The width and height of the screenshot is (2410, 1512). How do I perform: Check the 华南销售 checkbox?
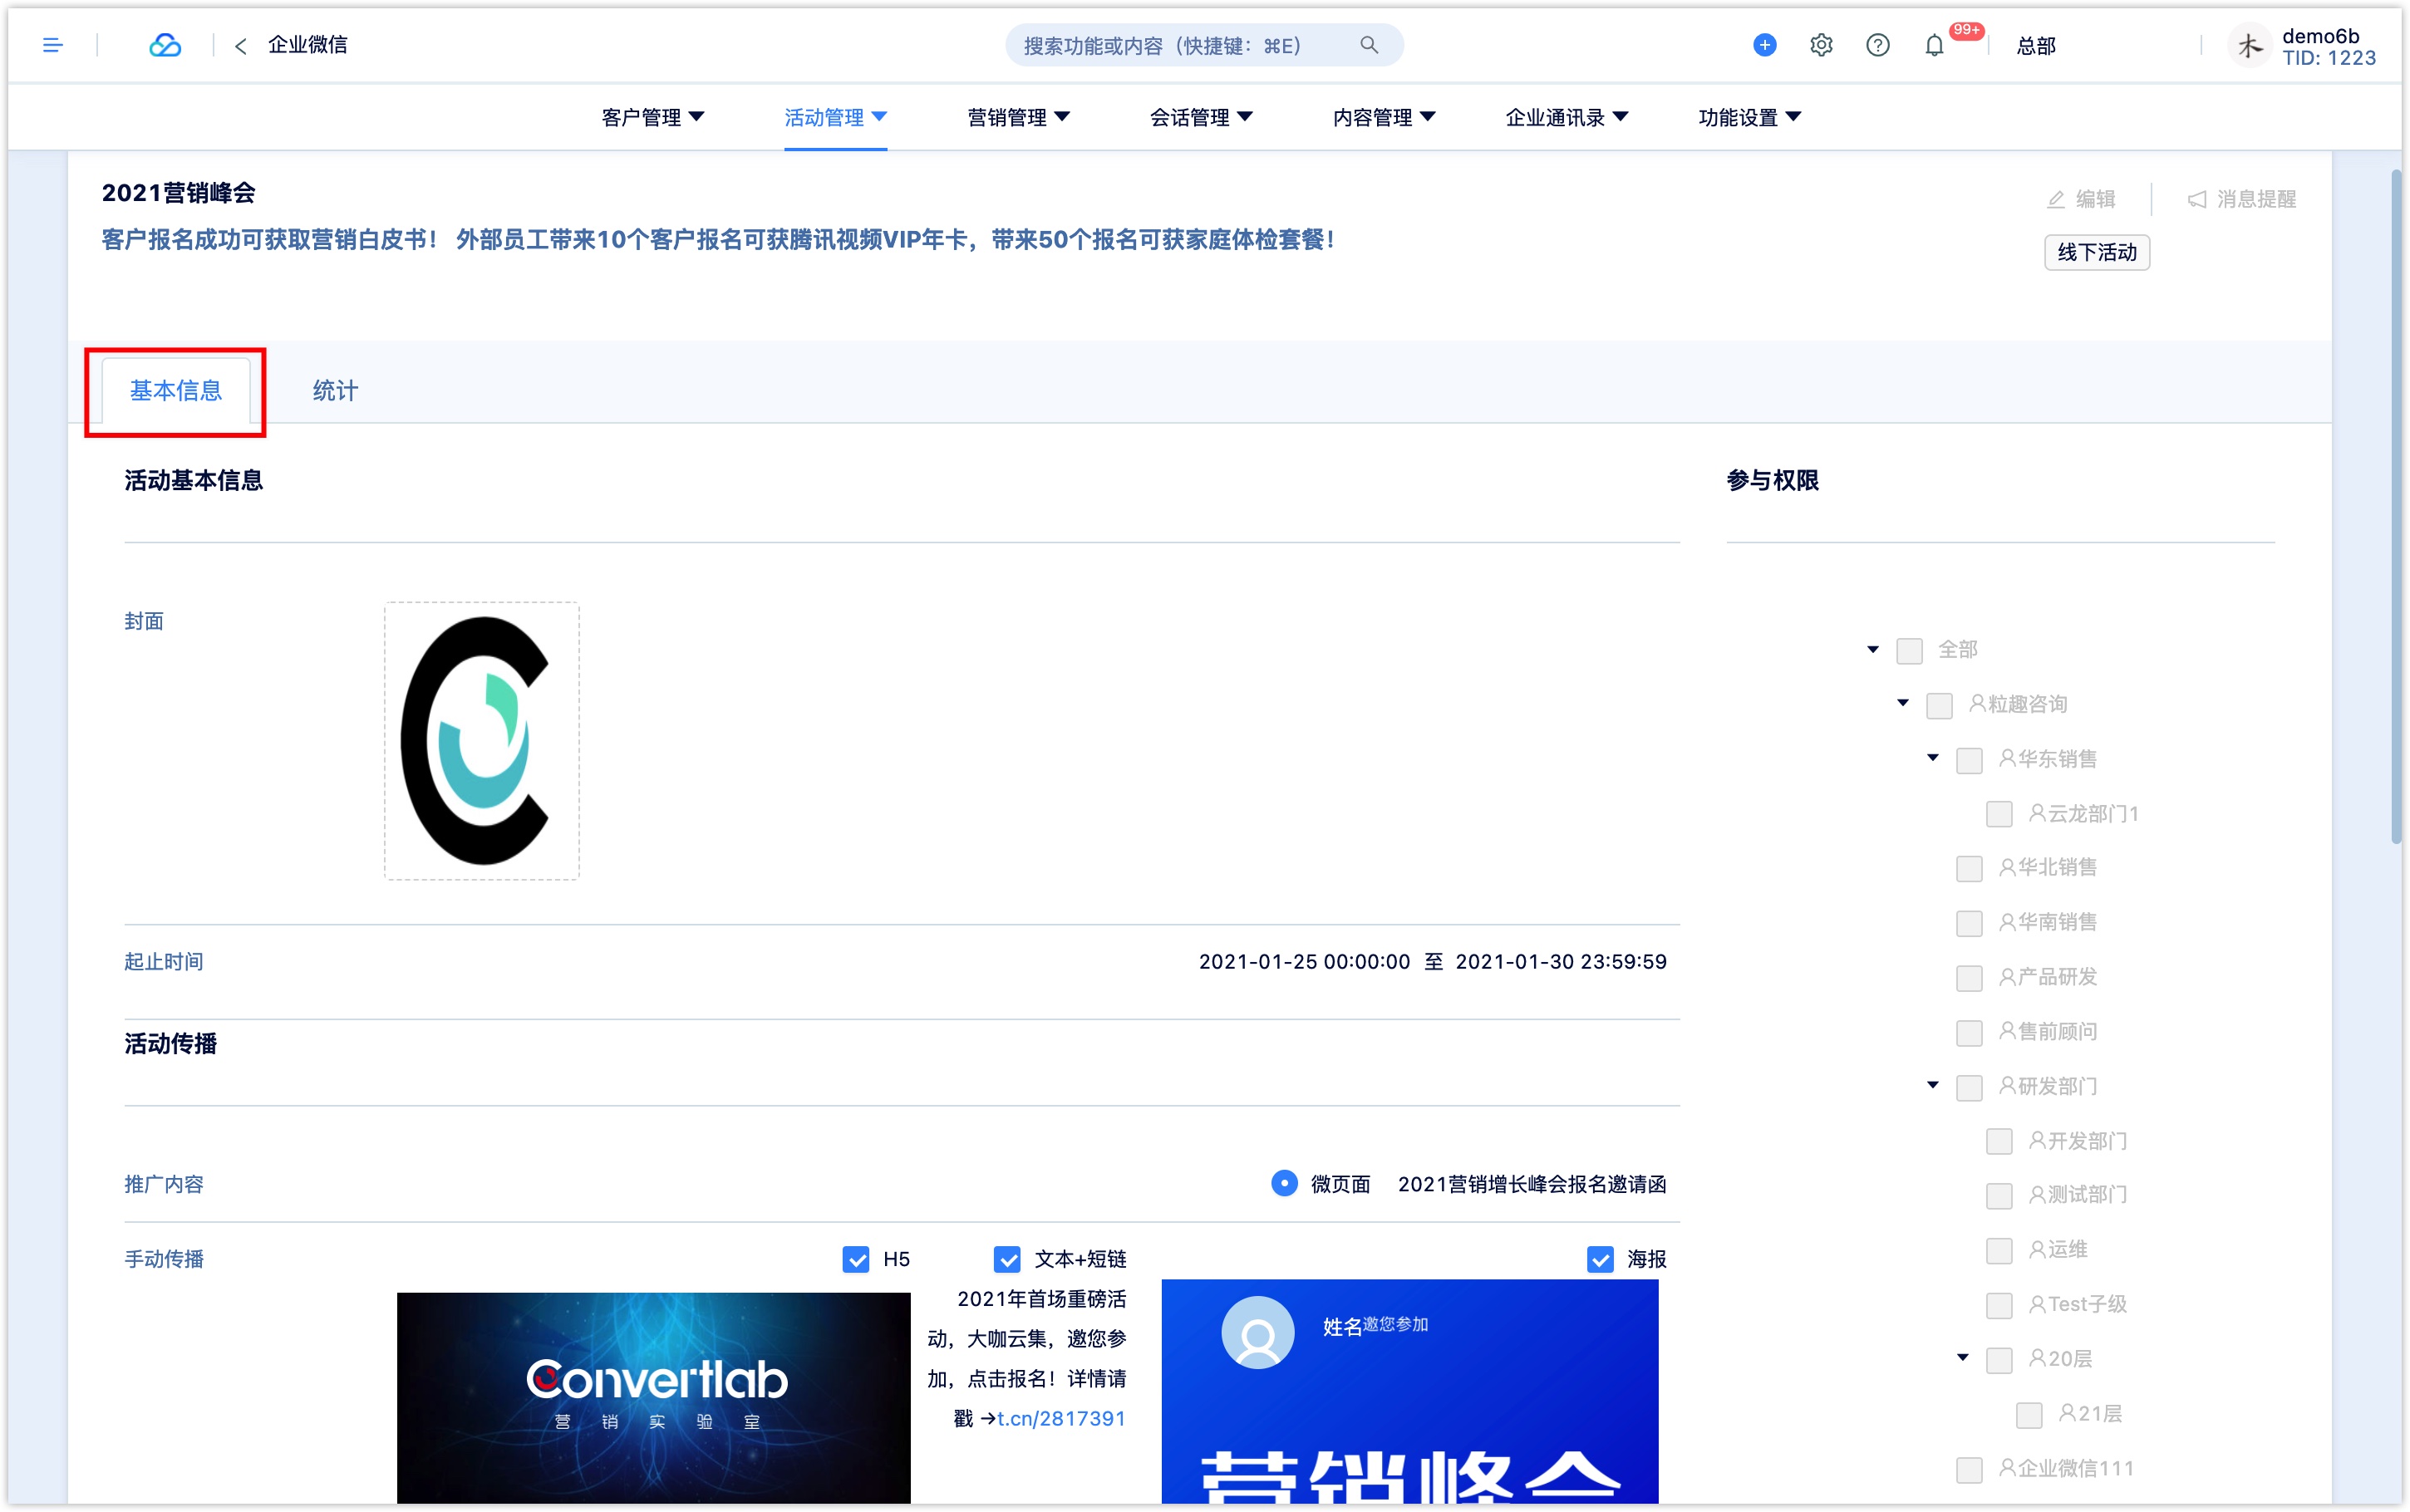(x=1969, y=923)
